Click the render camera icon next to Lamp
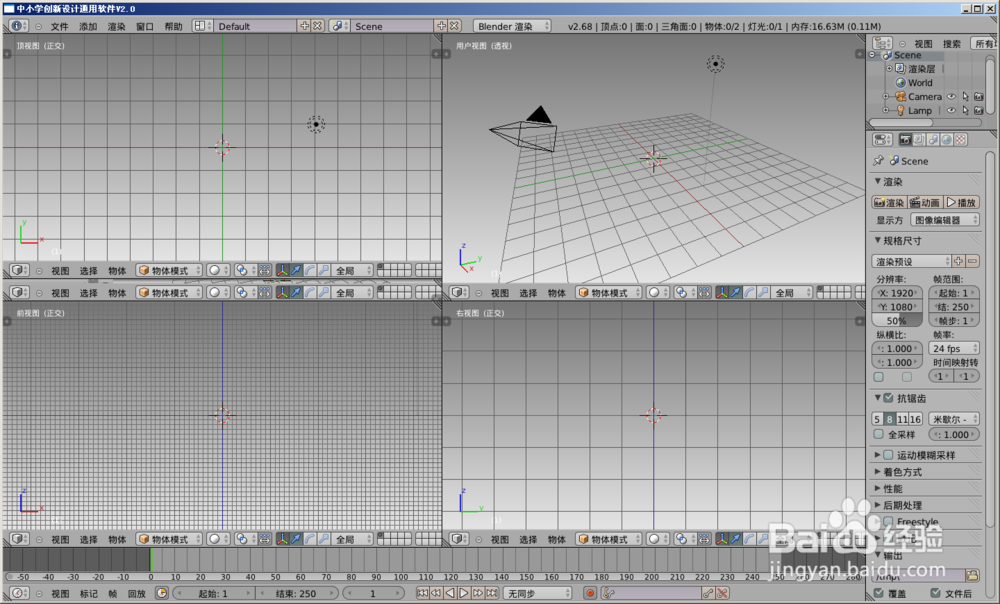The width and height of the screenshot is (1000, 604). [x=979, y=110]
